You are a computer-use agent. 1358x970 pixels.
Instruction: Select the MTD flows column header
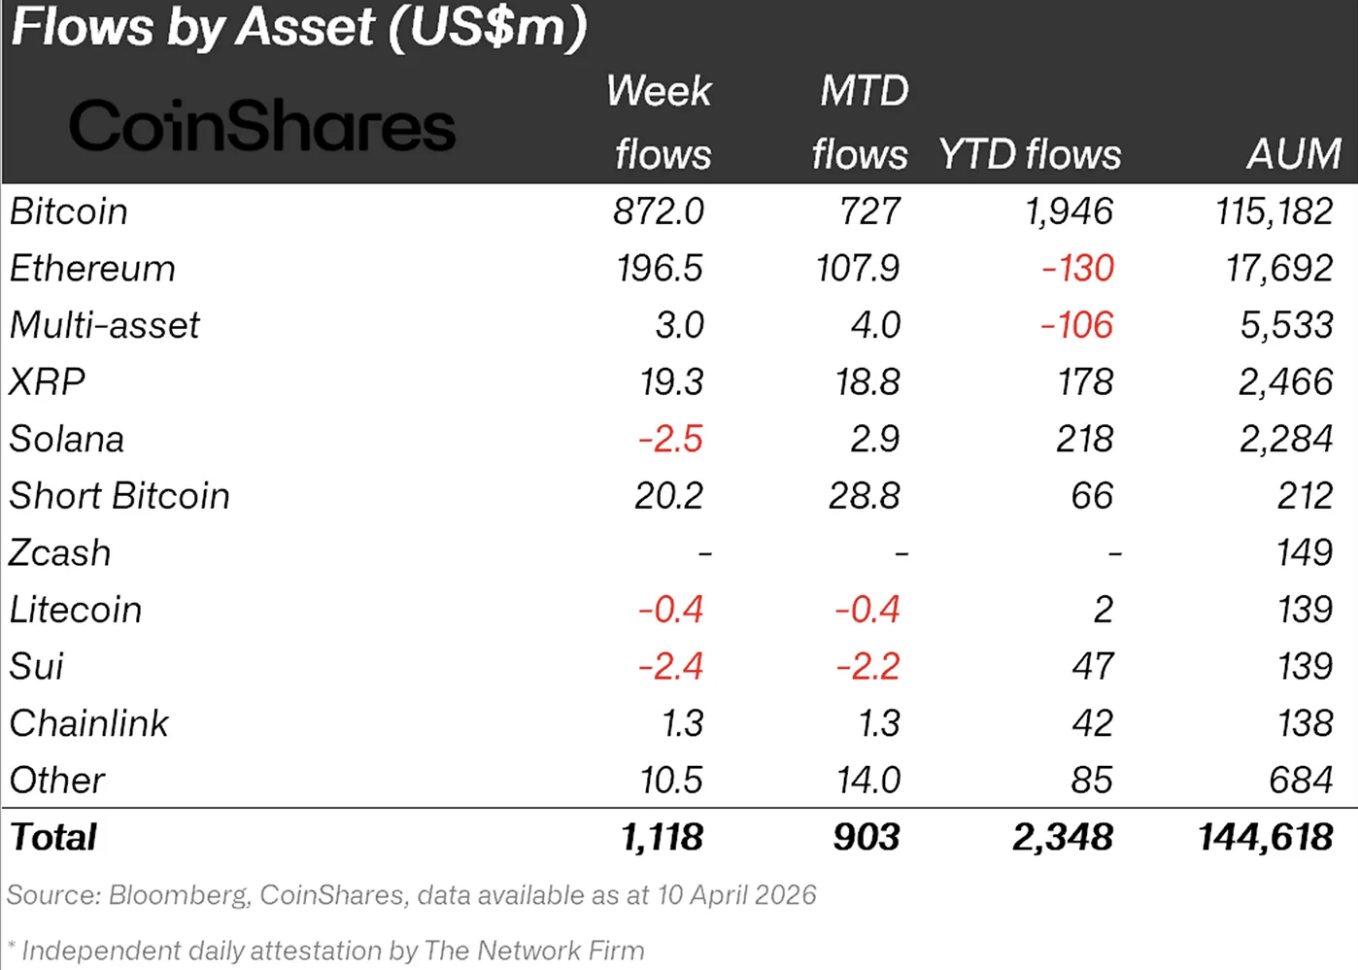coord(862,123)
